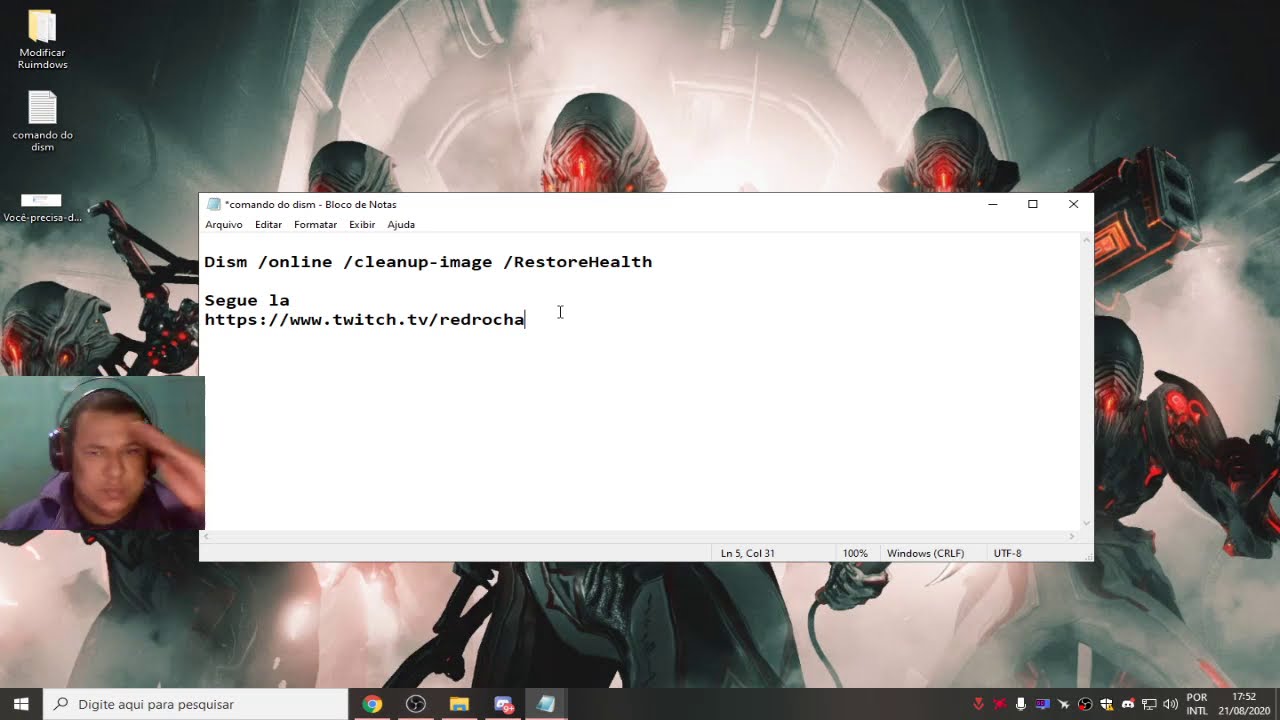Click the webcam overlay thumbnail
The width and height of the screenshot is (1280, 720).
(102, 453)
